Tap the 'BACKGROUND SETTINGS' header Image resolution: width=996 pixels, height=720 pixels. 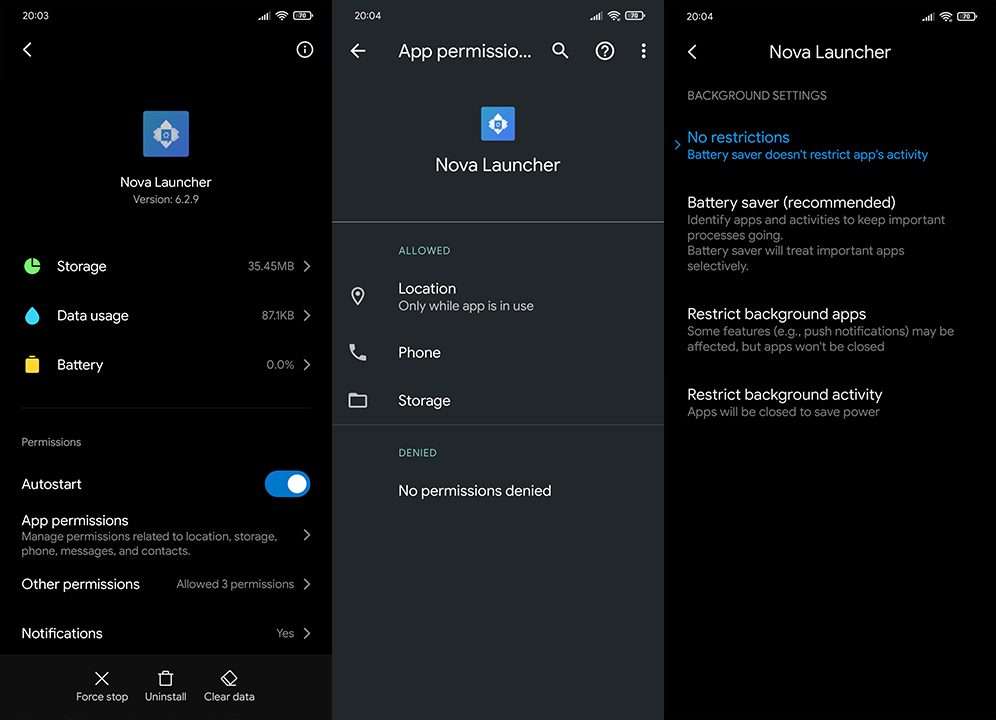point(757,95)
